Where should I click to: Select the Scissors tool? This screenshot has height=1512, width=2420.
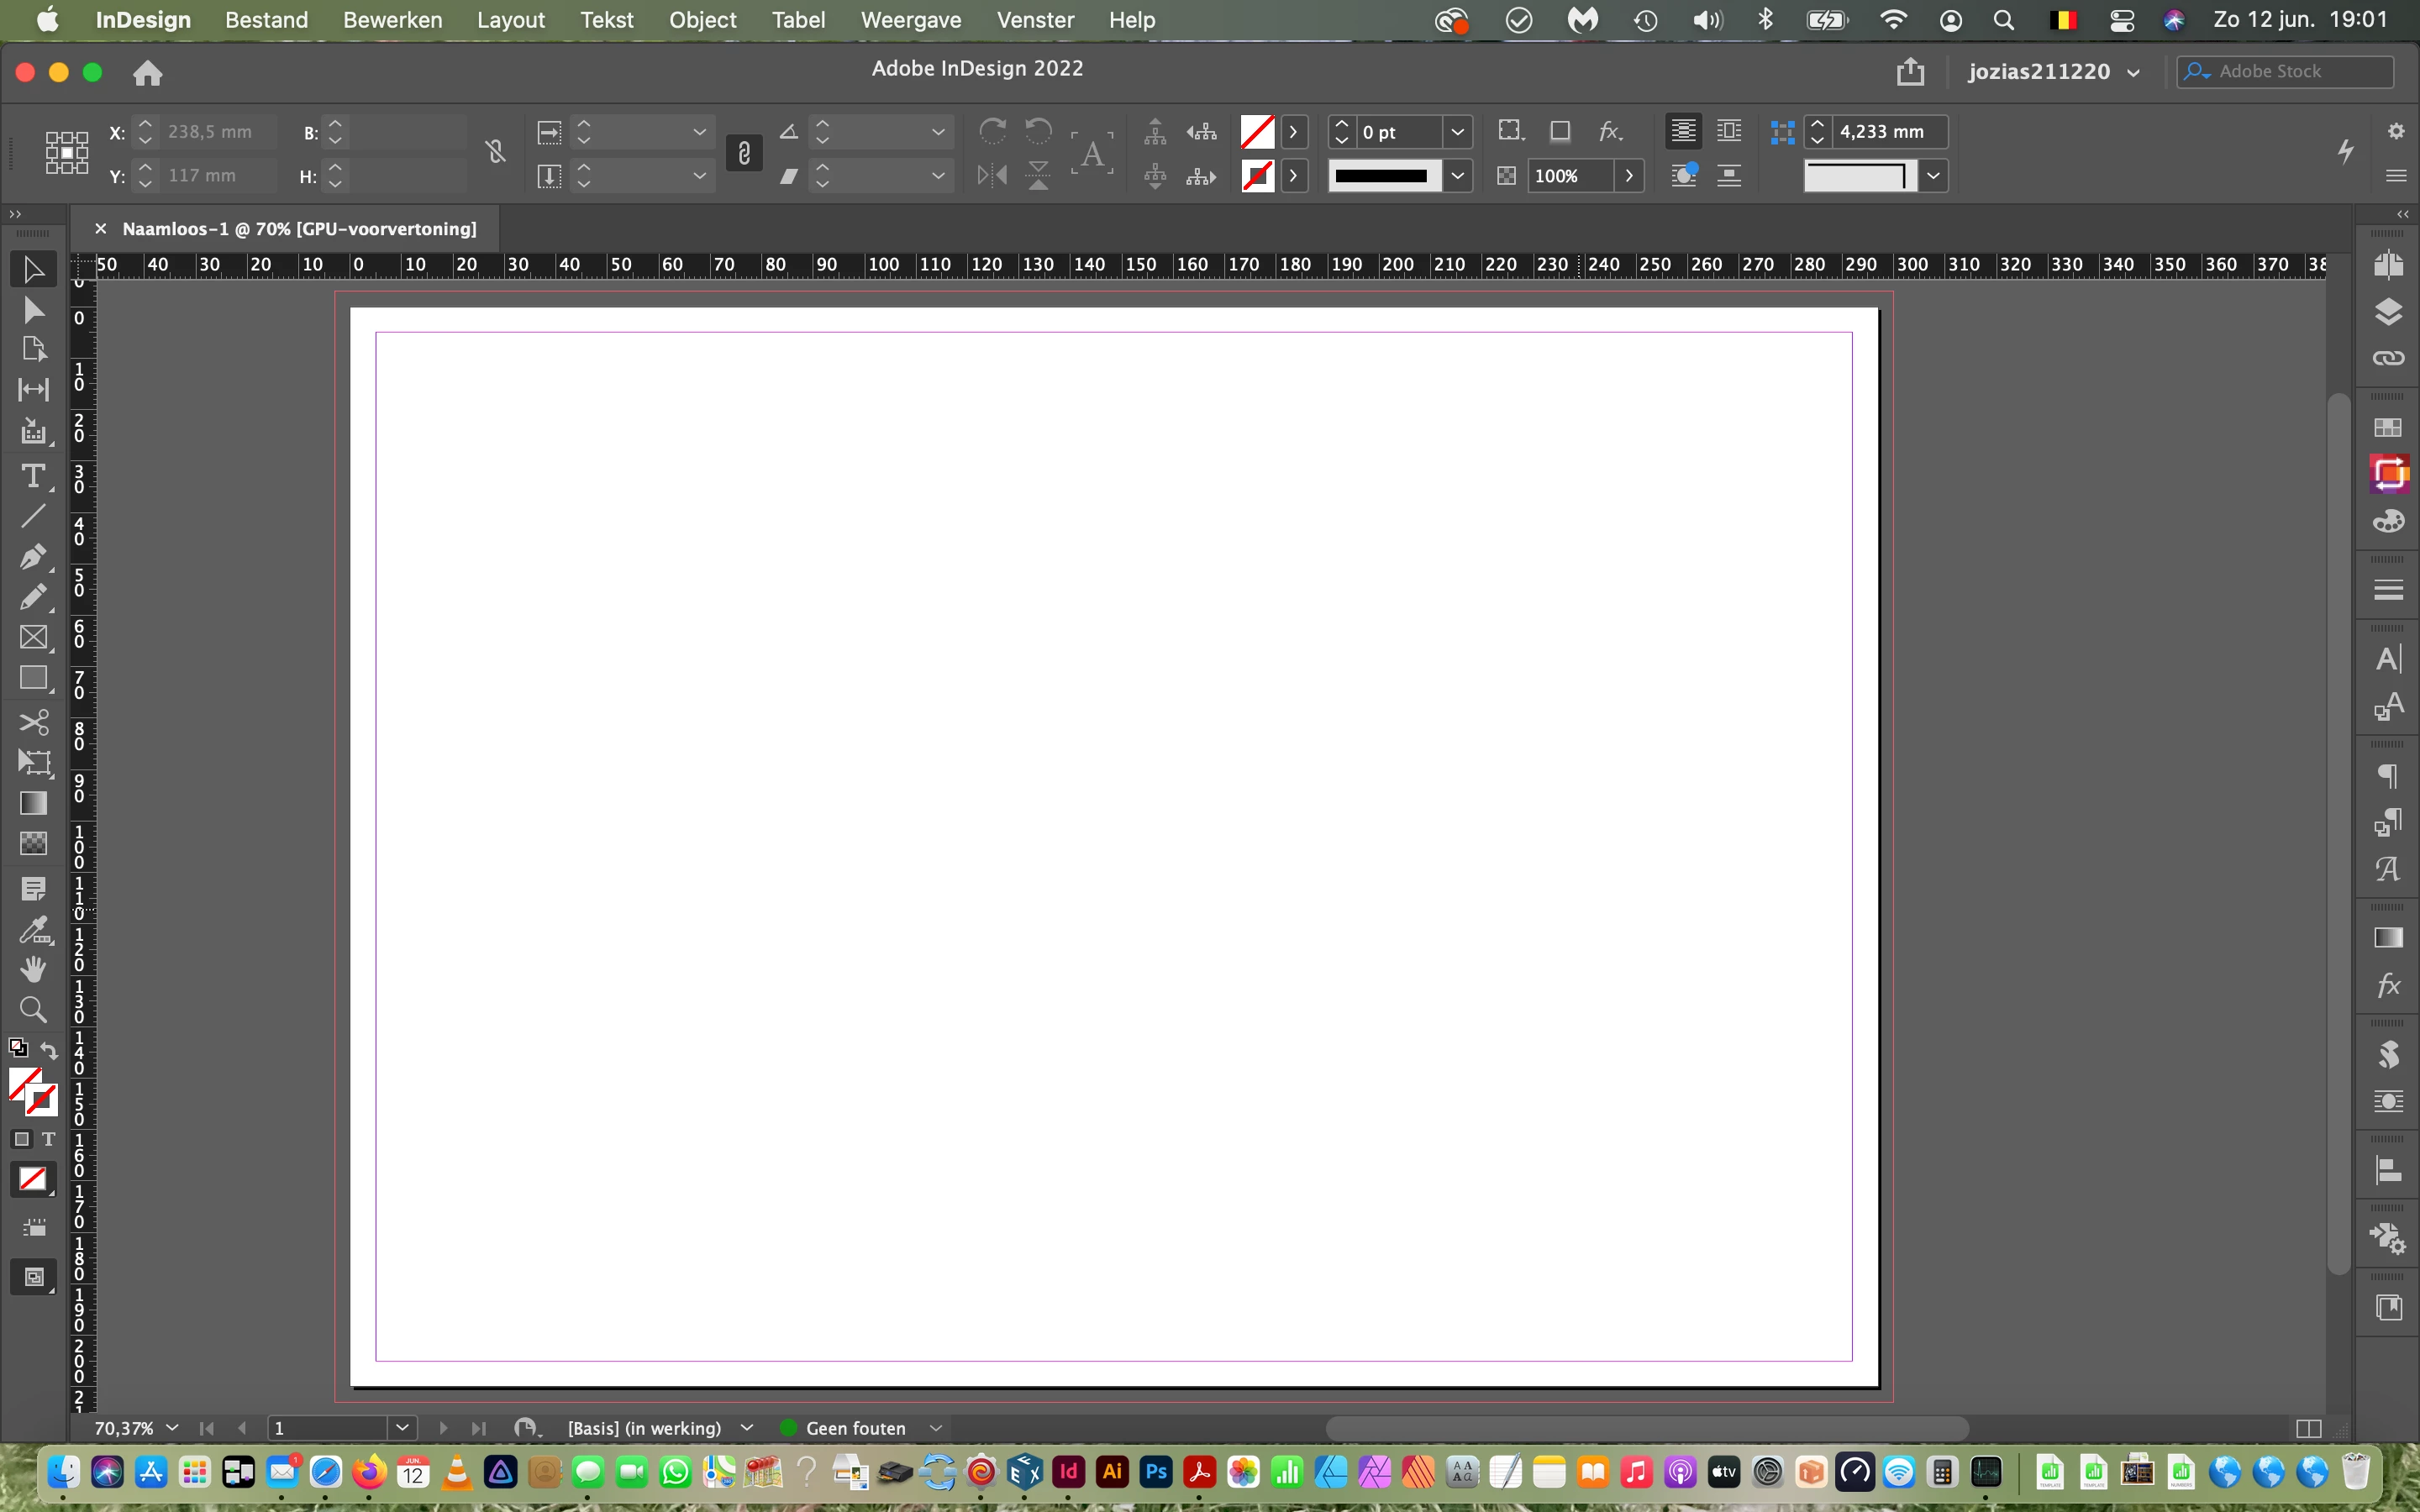[x=33, y=722]
